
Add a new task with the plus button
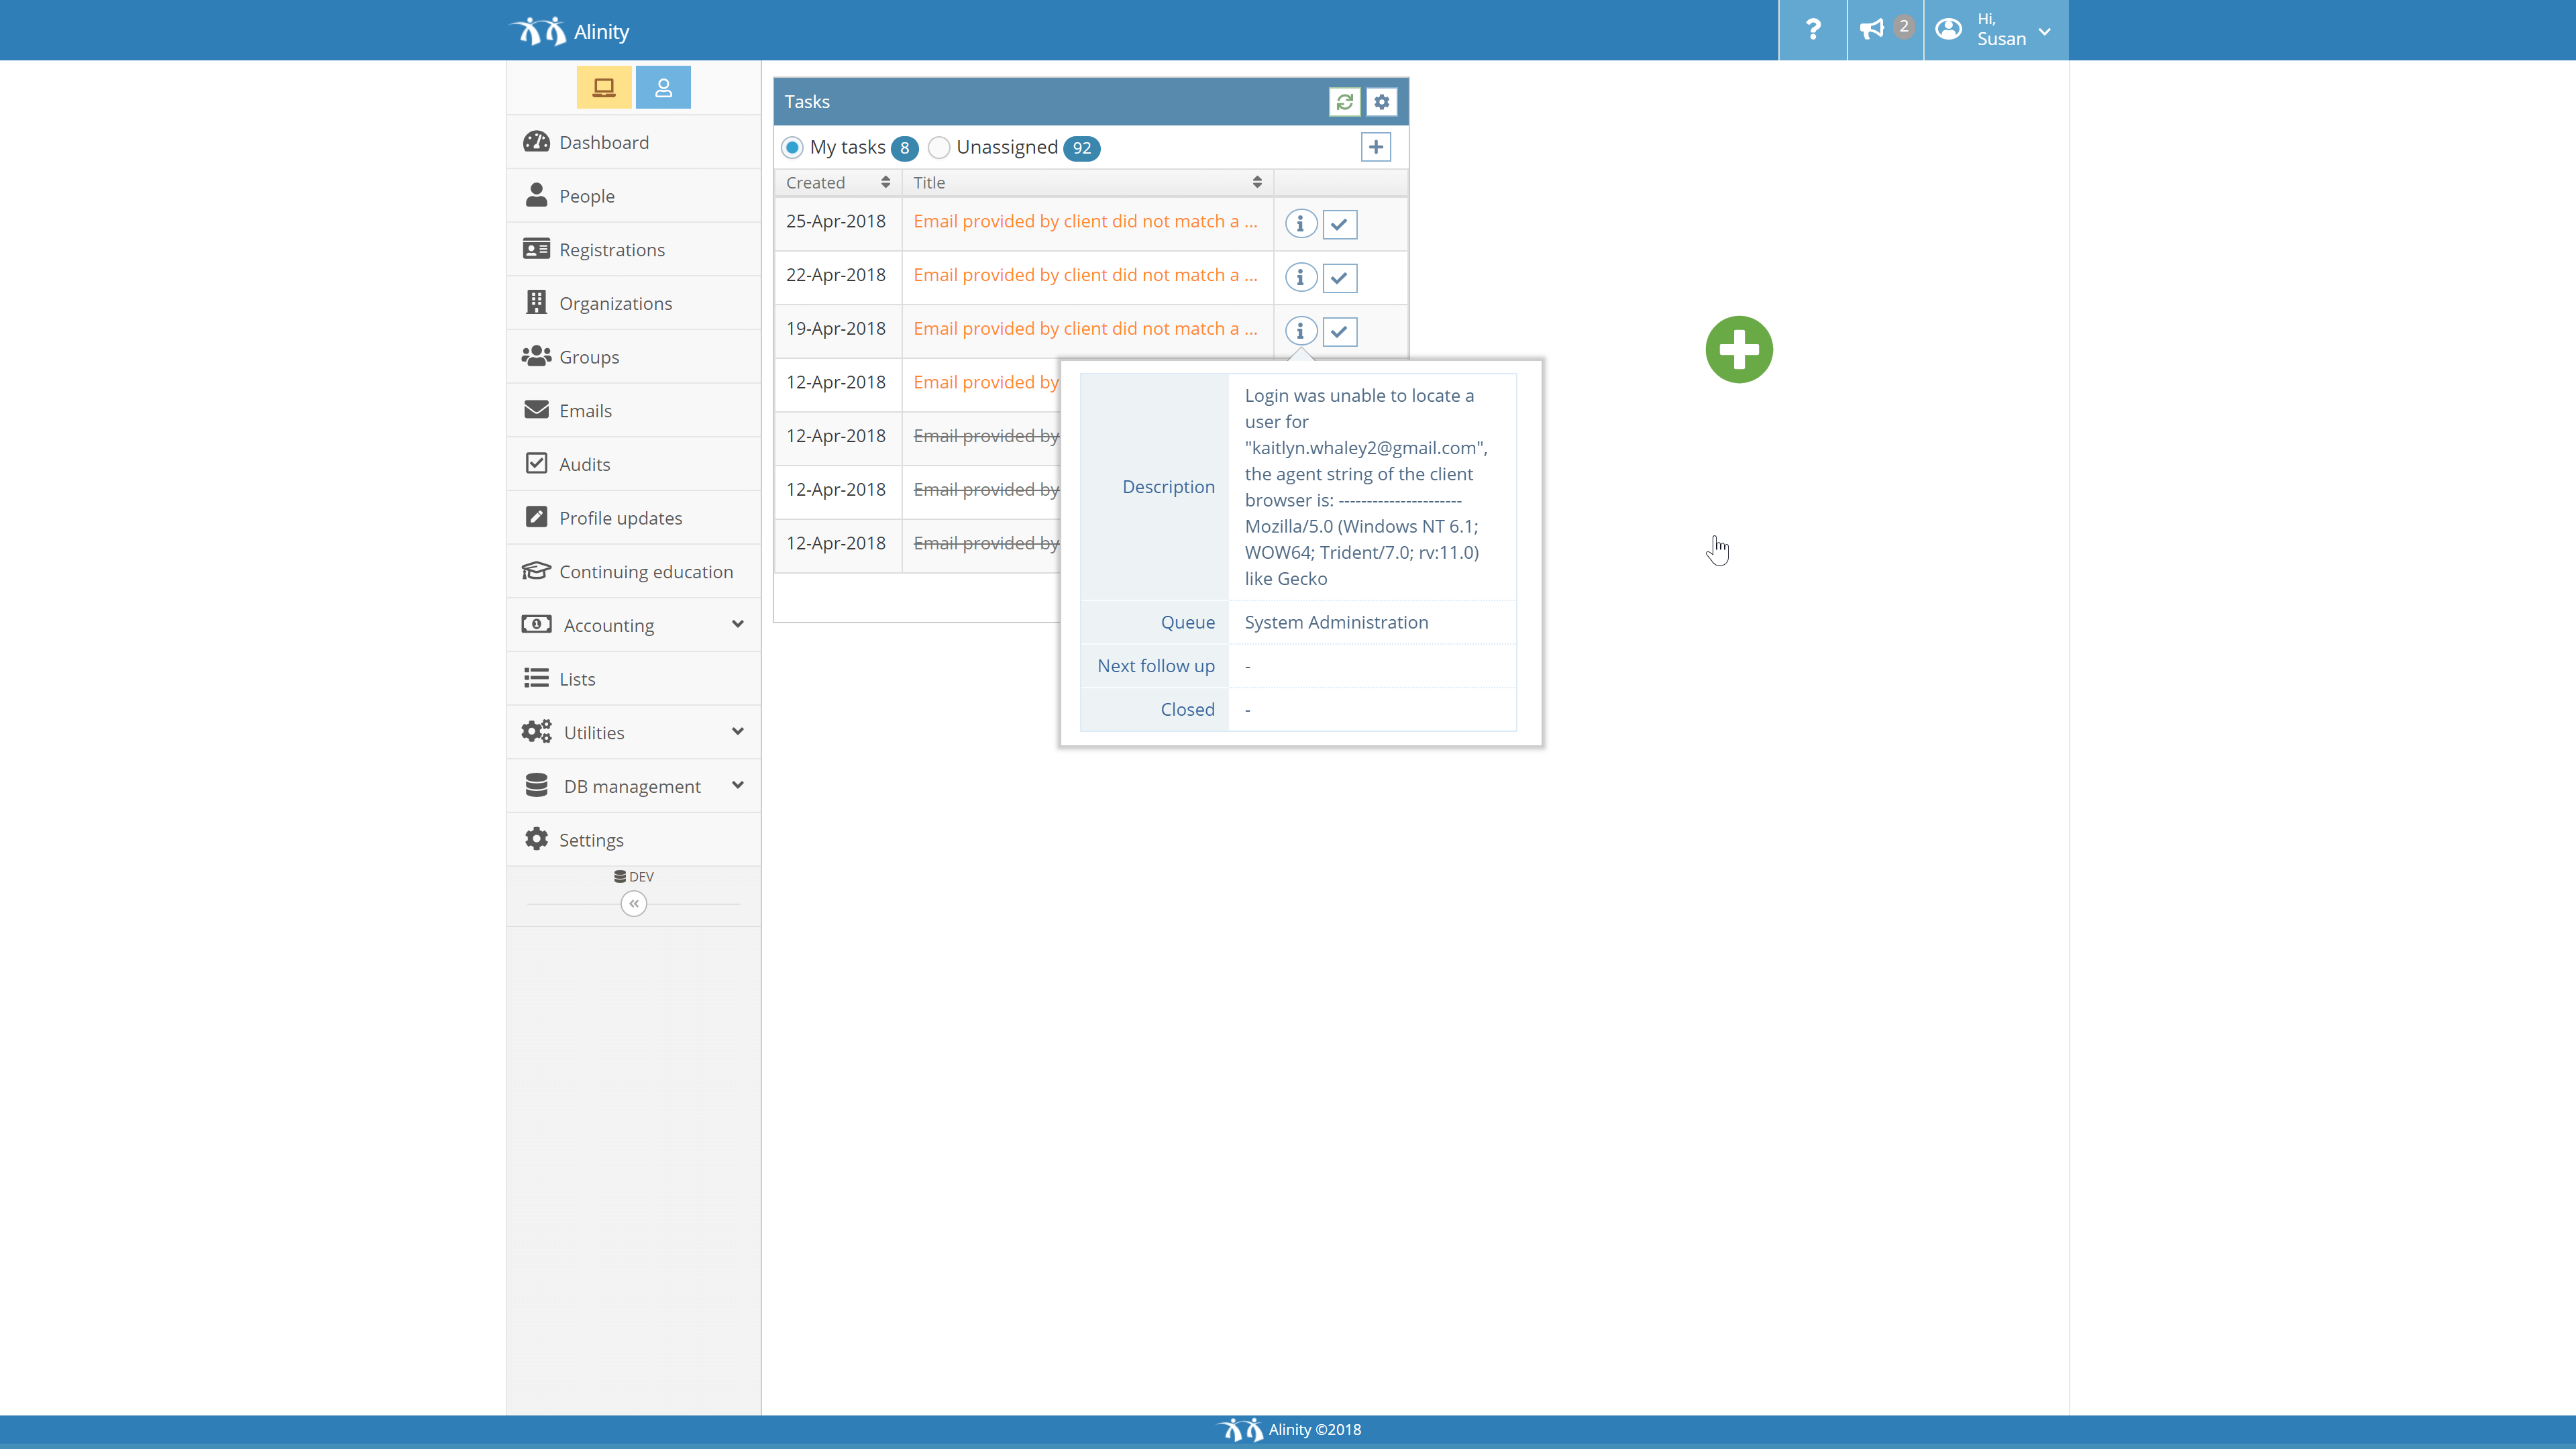coord(1376,148)
